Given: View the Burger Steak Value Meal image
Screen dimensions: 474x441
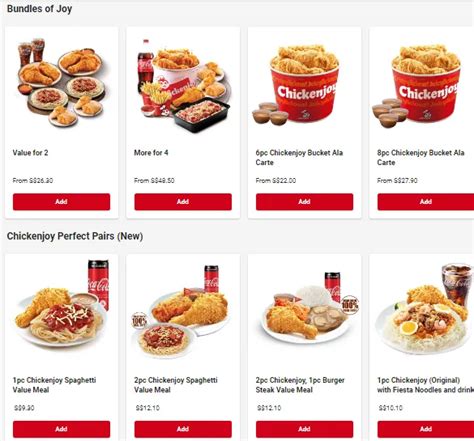Looking at the screenshot, I should (308, 307).
